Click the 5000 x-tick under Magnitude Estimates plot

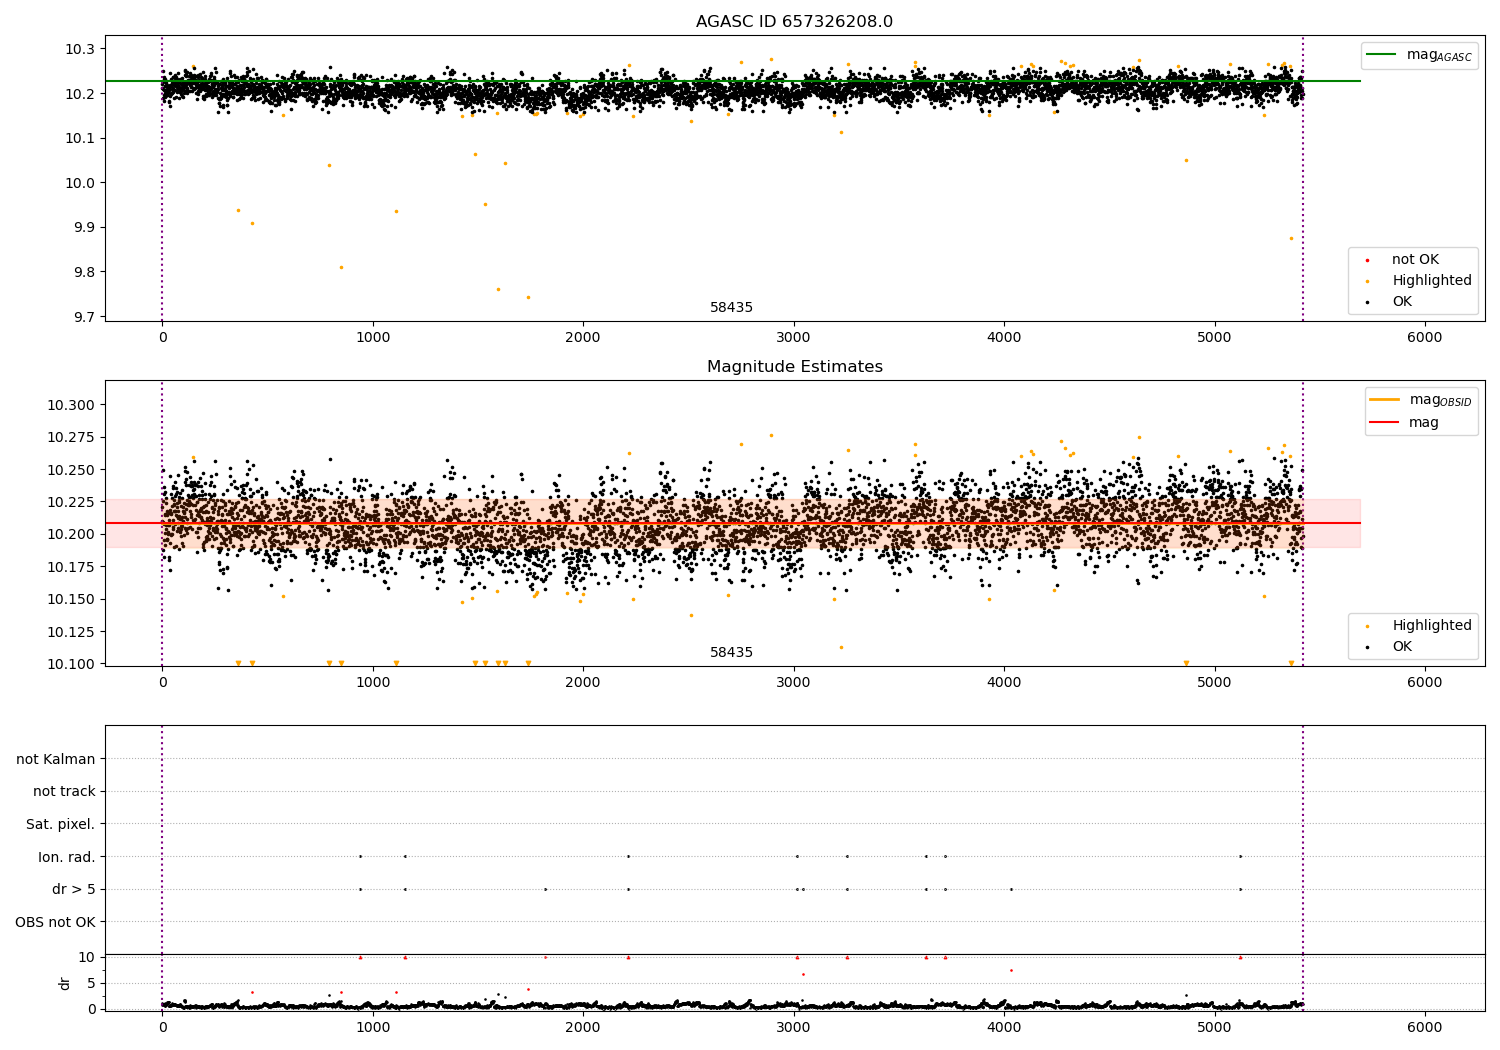click(x=1215, y=683)
